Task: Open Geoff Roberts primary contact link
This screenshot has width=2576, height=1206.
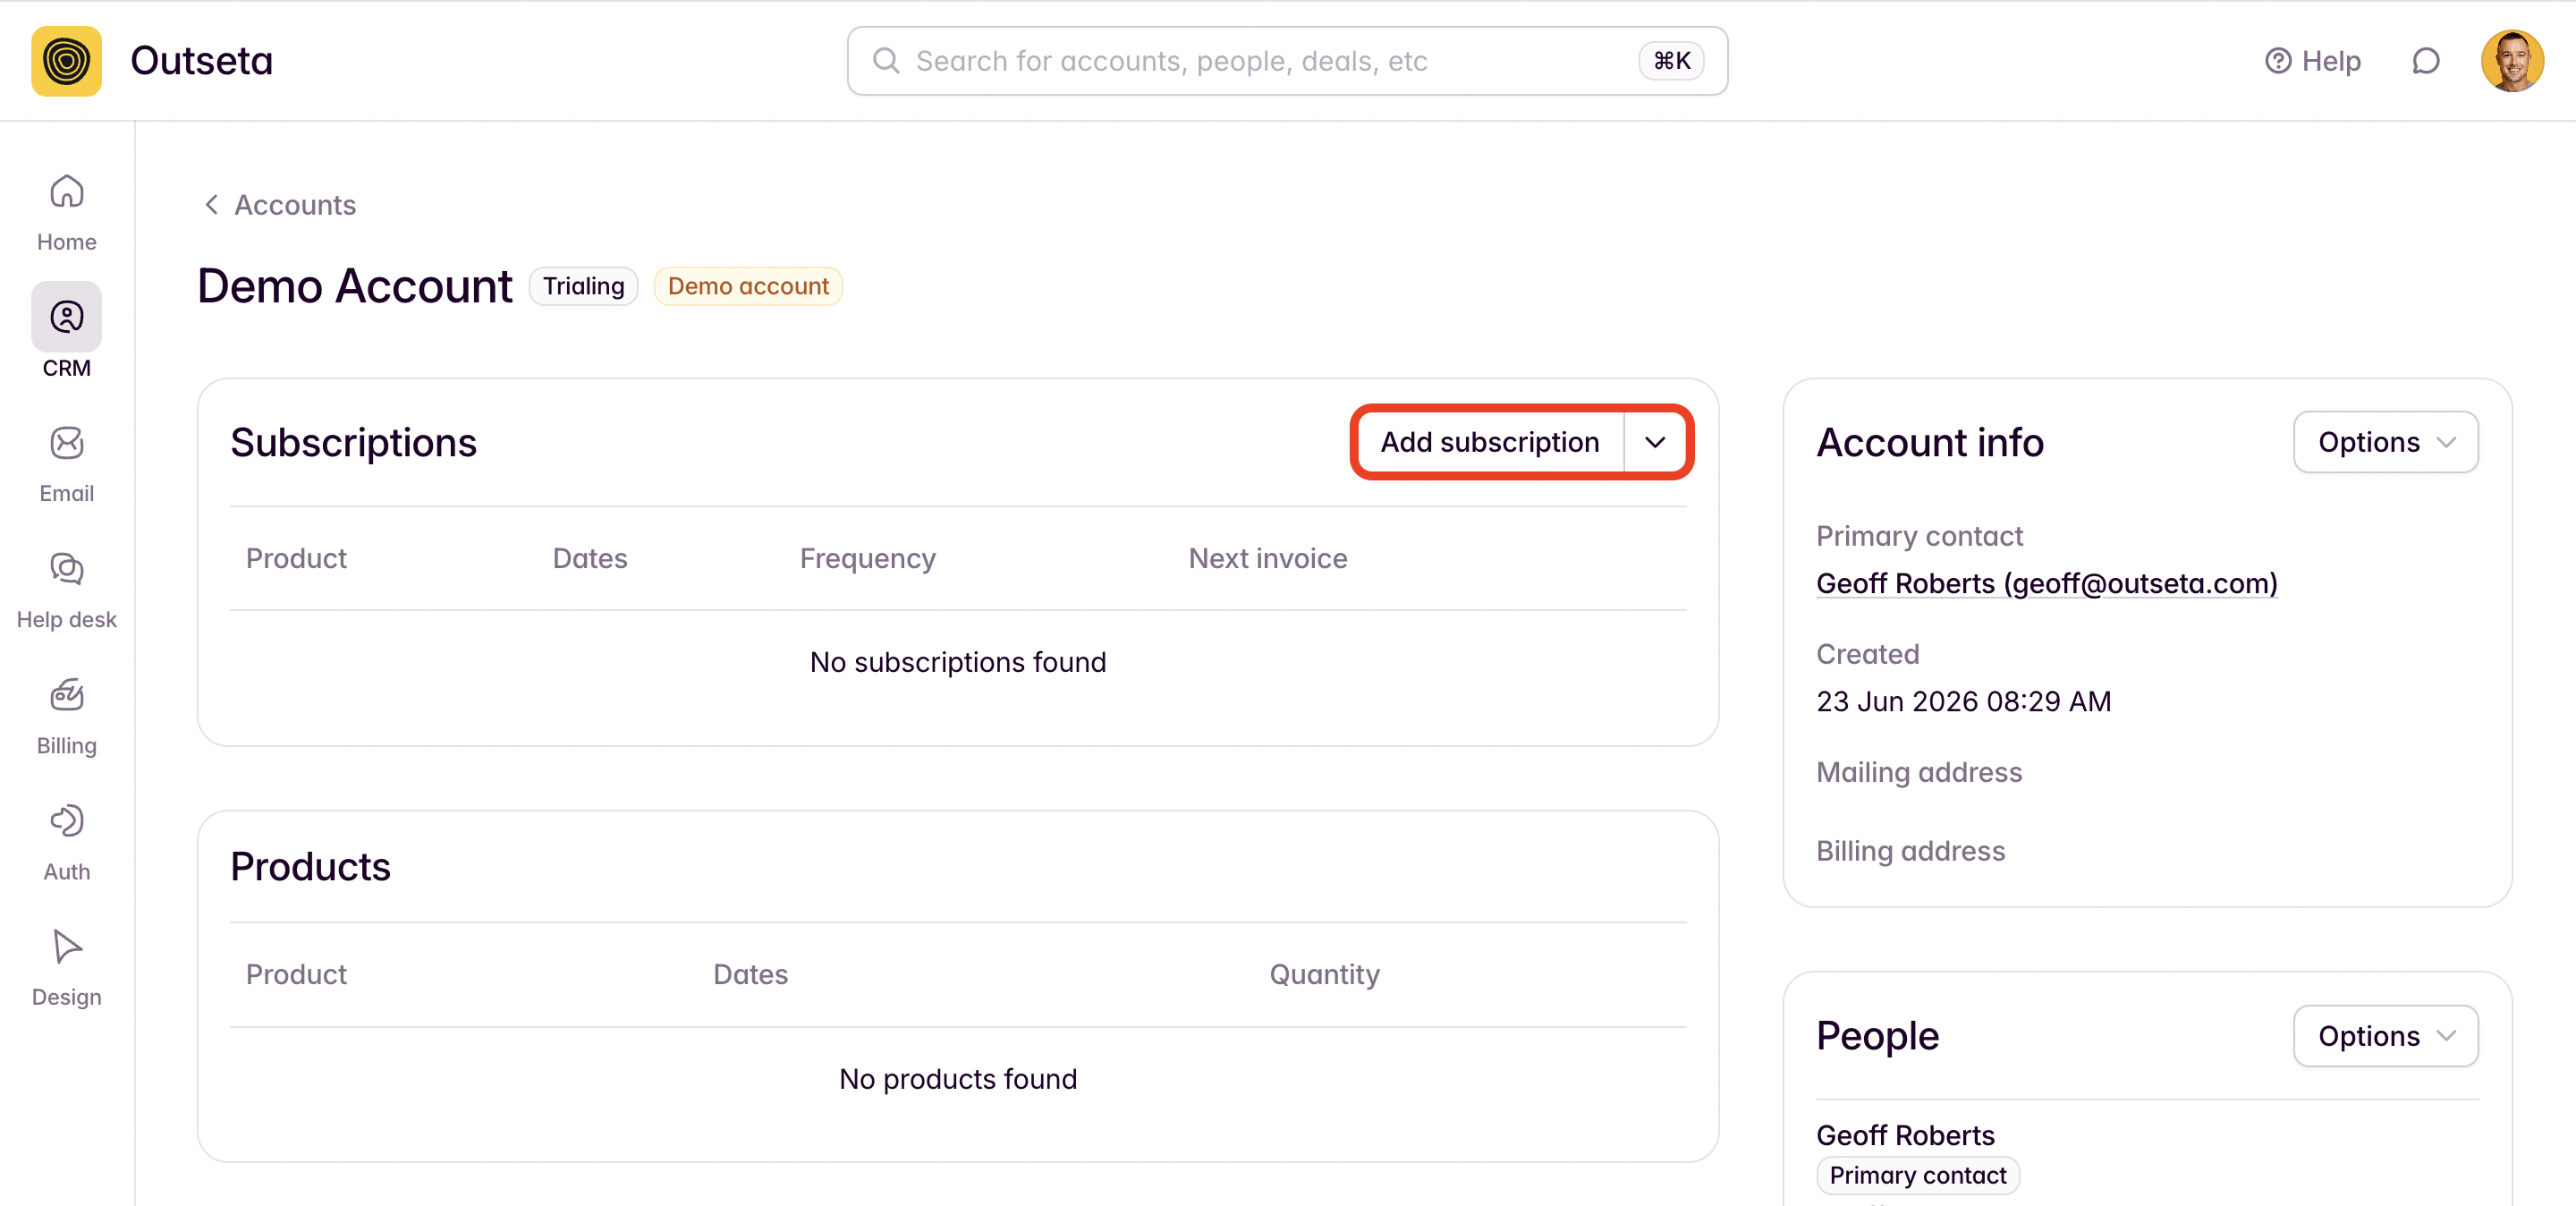Action: pos(2047,583)
